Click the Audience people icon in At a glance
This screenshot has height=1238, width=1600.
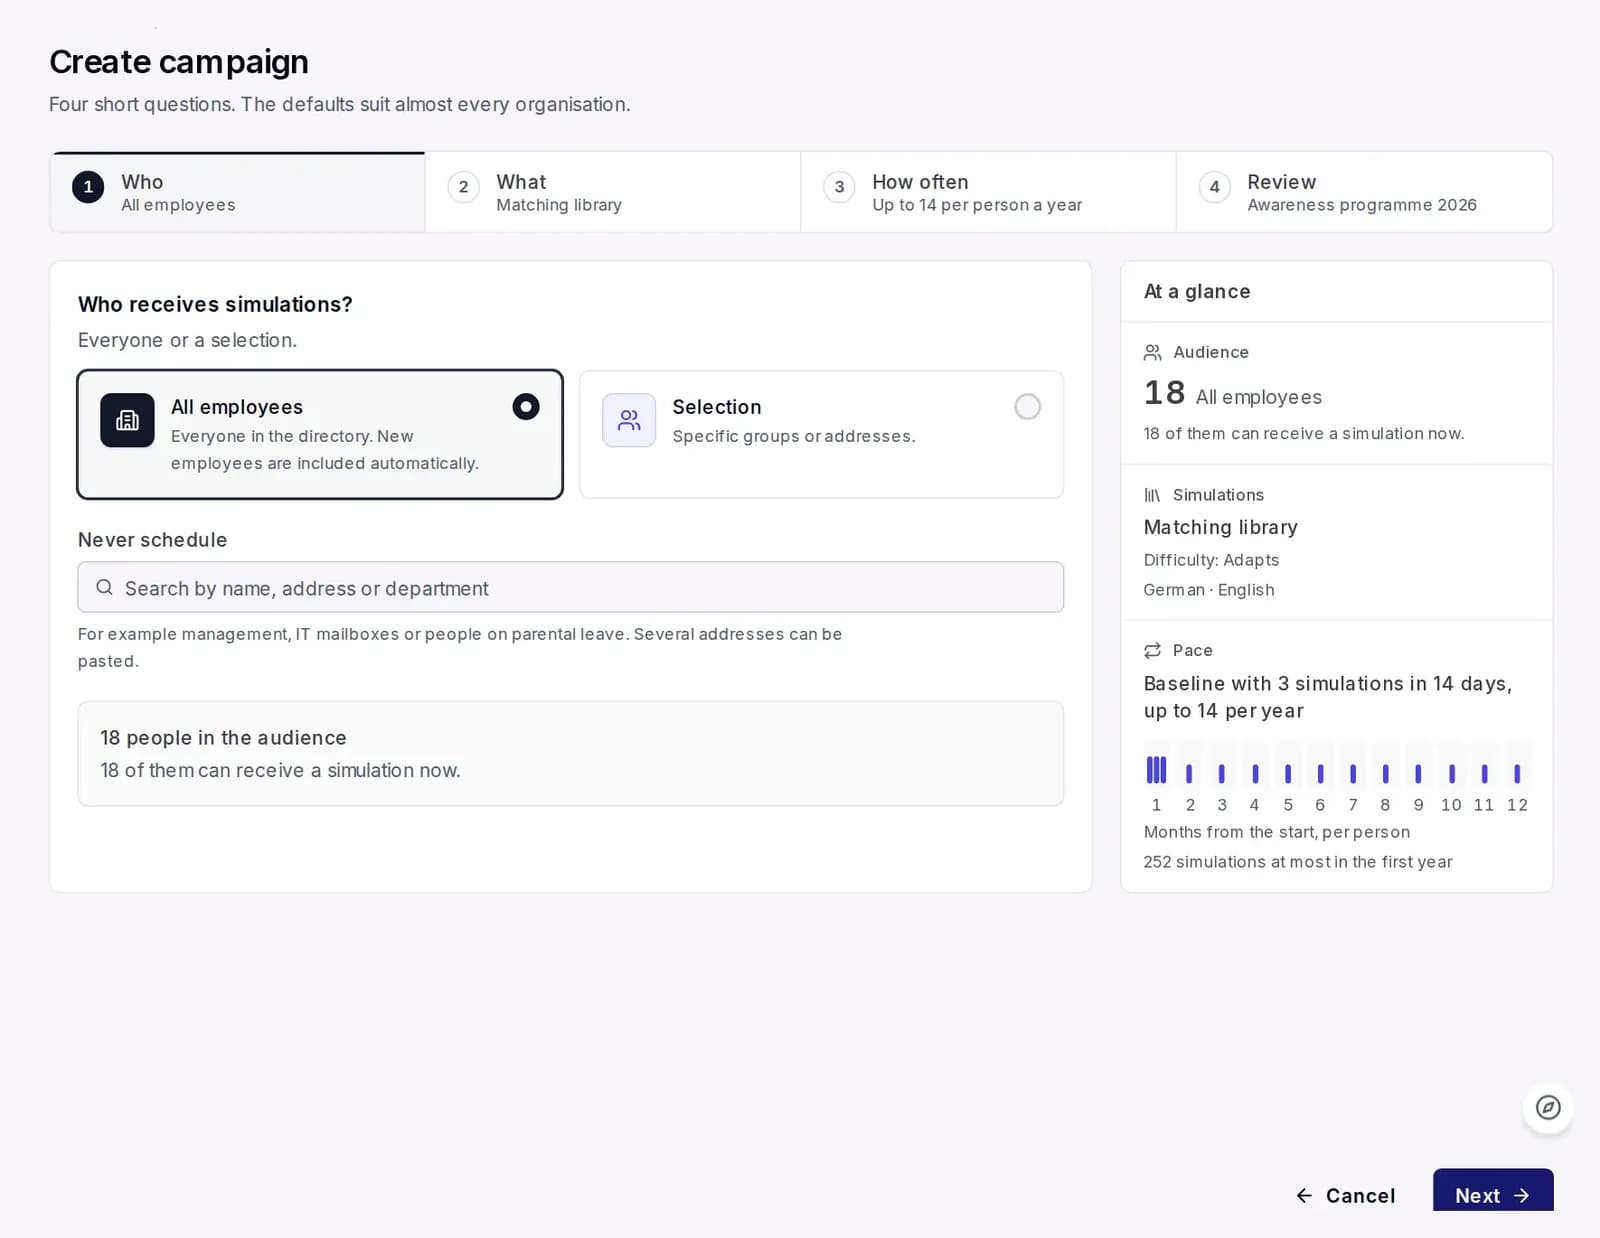coord(1153,353)
